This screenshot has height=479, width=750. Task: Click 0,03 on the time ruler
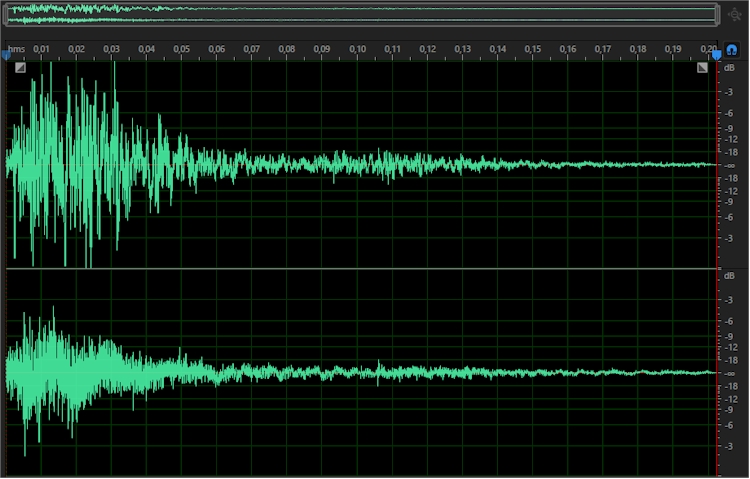pos(111,49)
